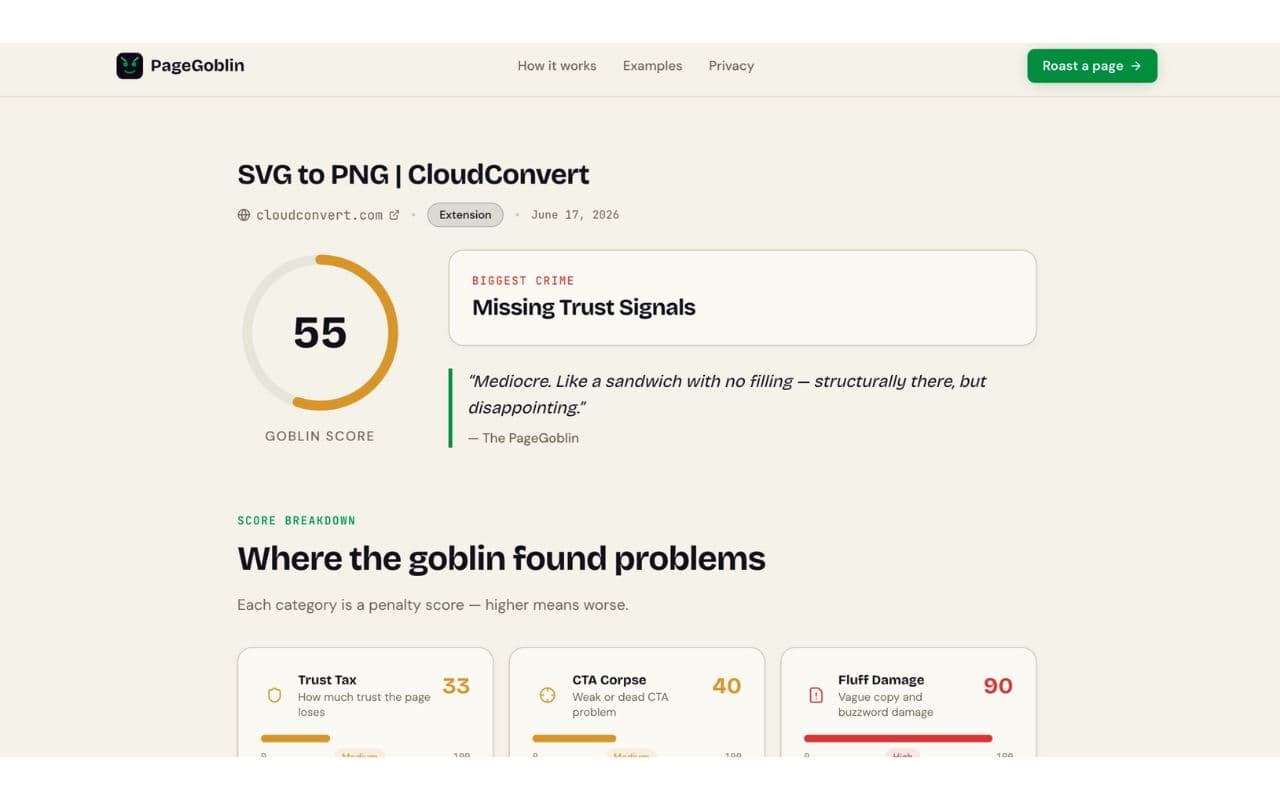1280x800 pixels.
Task: Select the June 17, 2026 date text
Action: (575, 215)
